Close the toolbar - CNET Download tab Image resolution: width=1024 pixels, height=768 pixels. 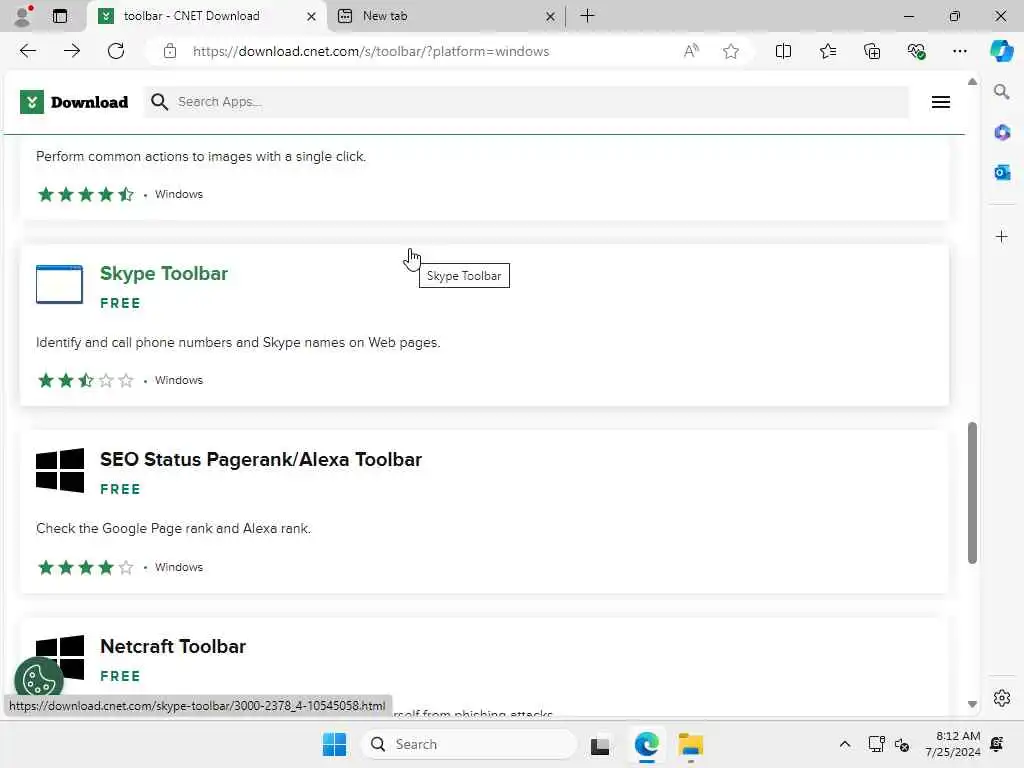point(312,16)
